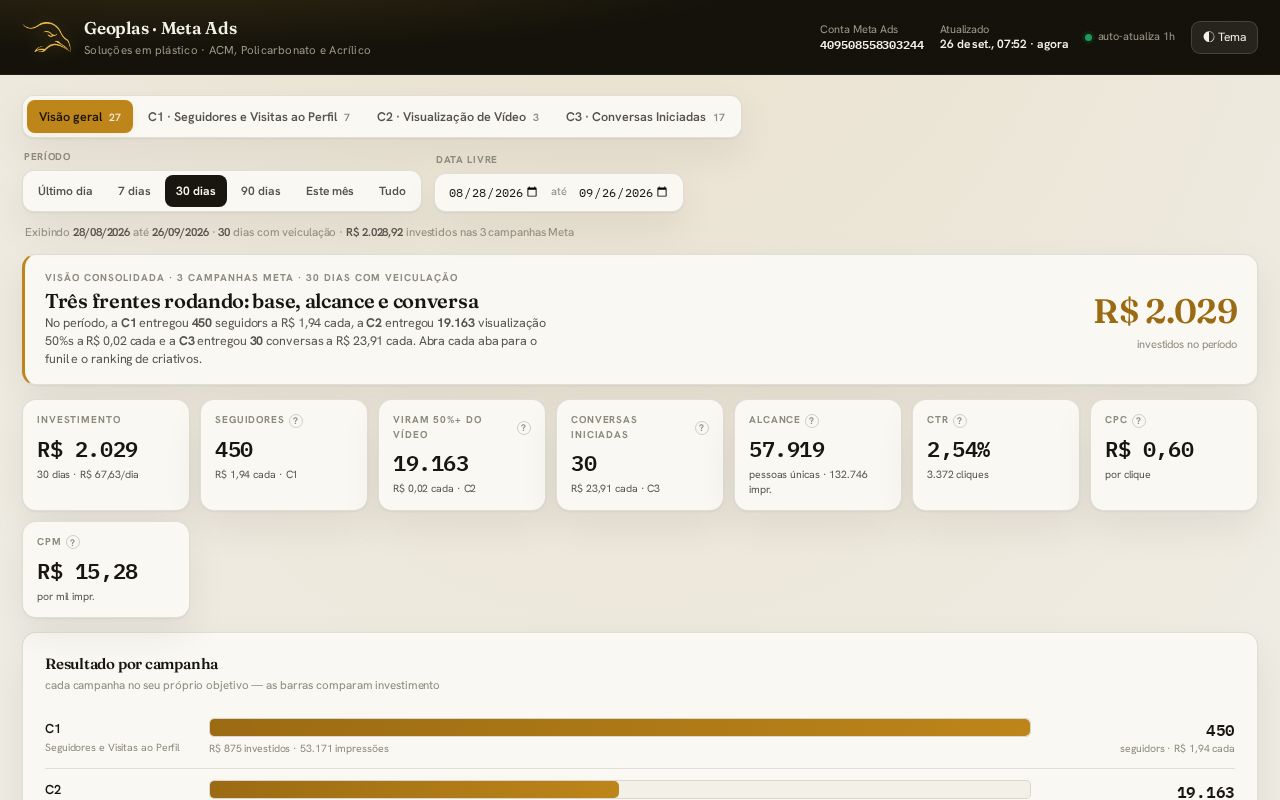Select 90 dias period
This screenshot has height=800, width=1280.
point(261,191)
